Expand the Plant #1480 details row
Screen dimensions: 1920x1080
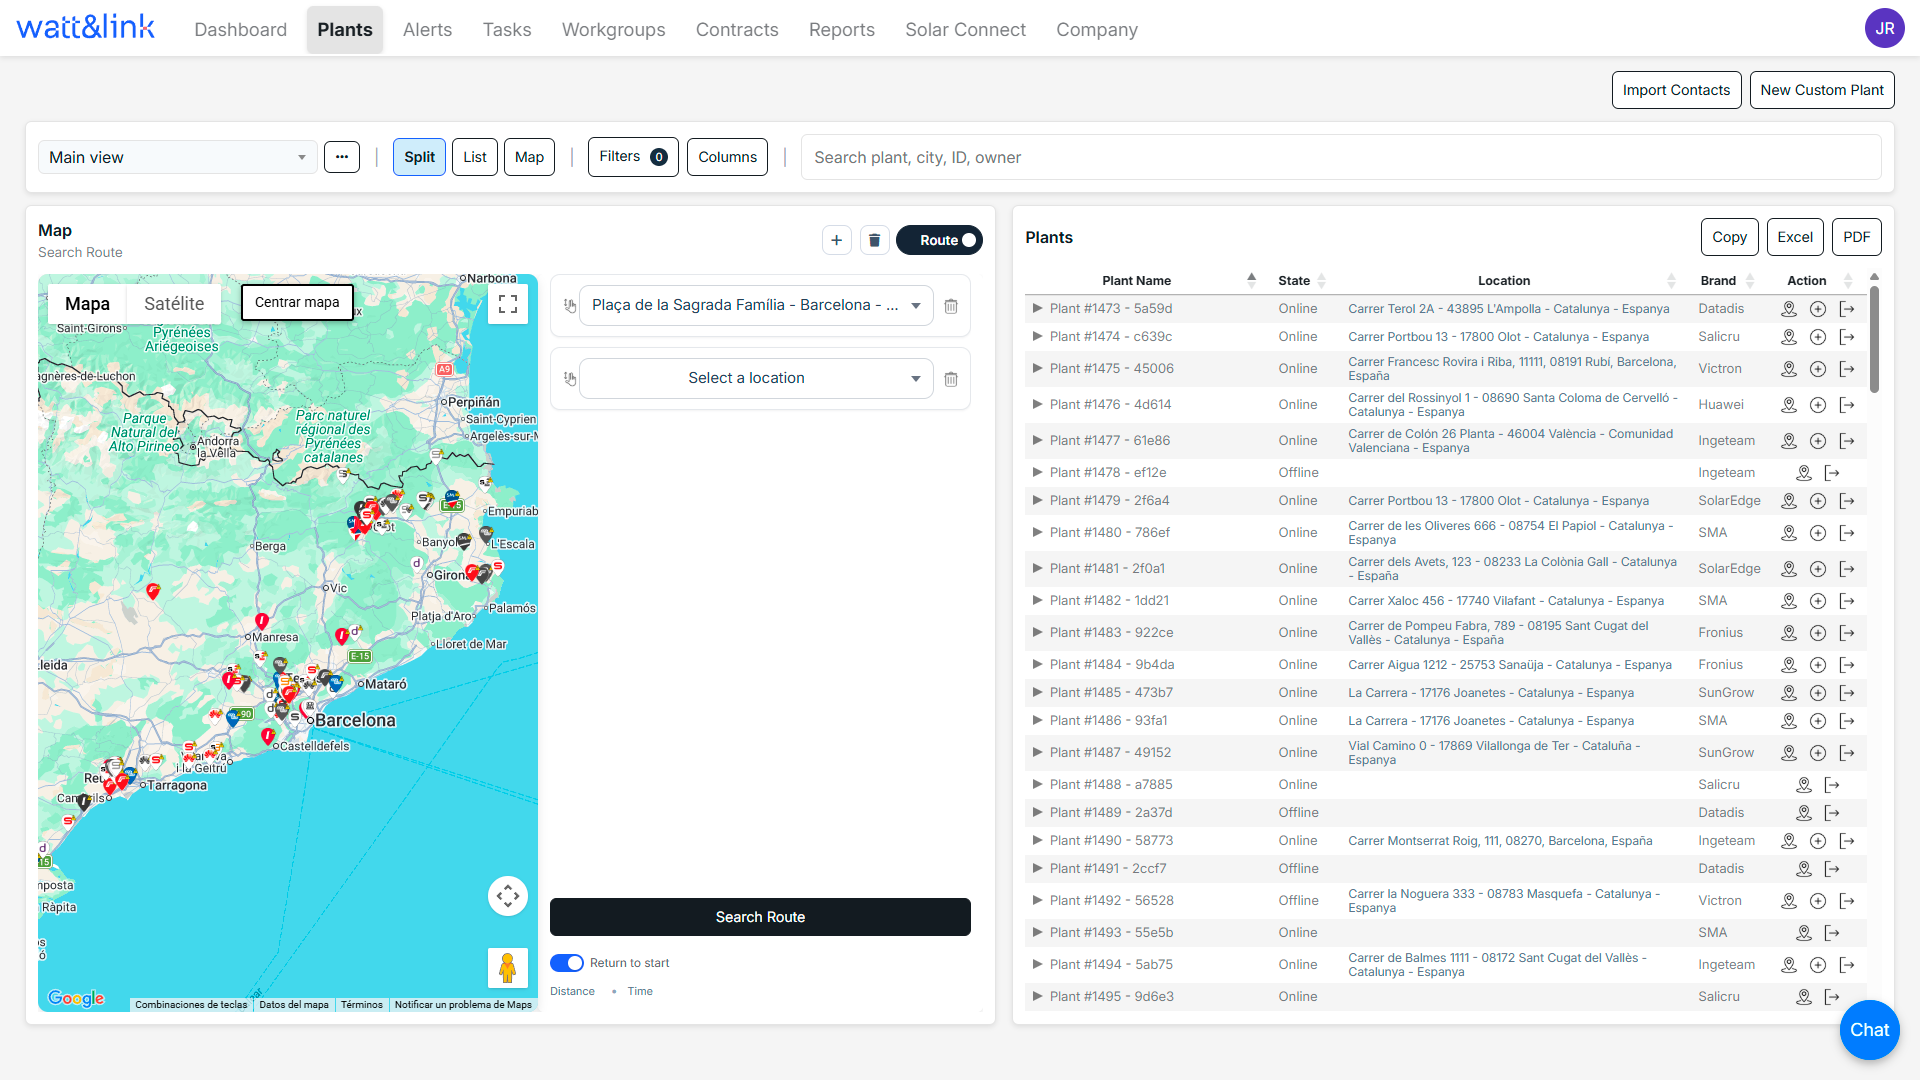1037,532
